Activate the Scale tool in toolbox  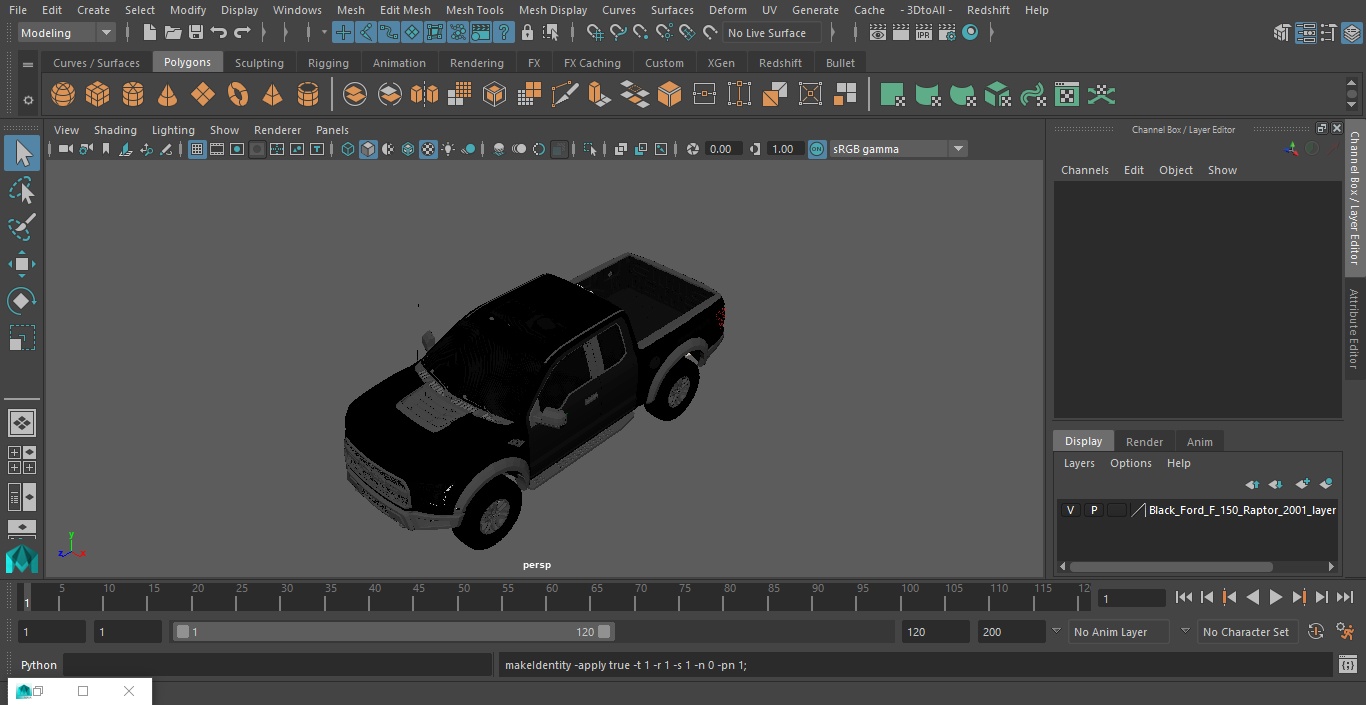pos(22,338)
